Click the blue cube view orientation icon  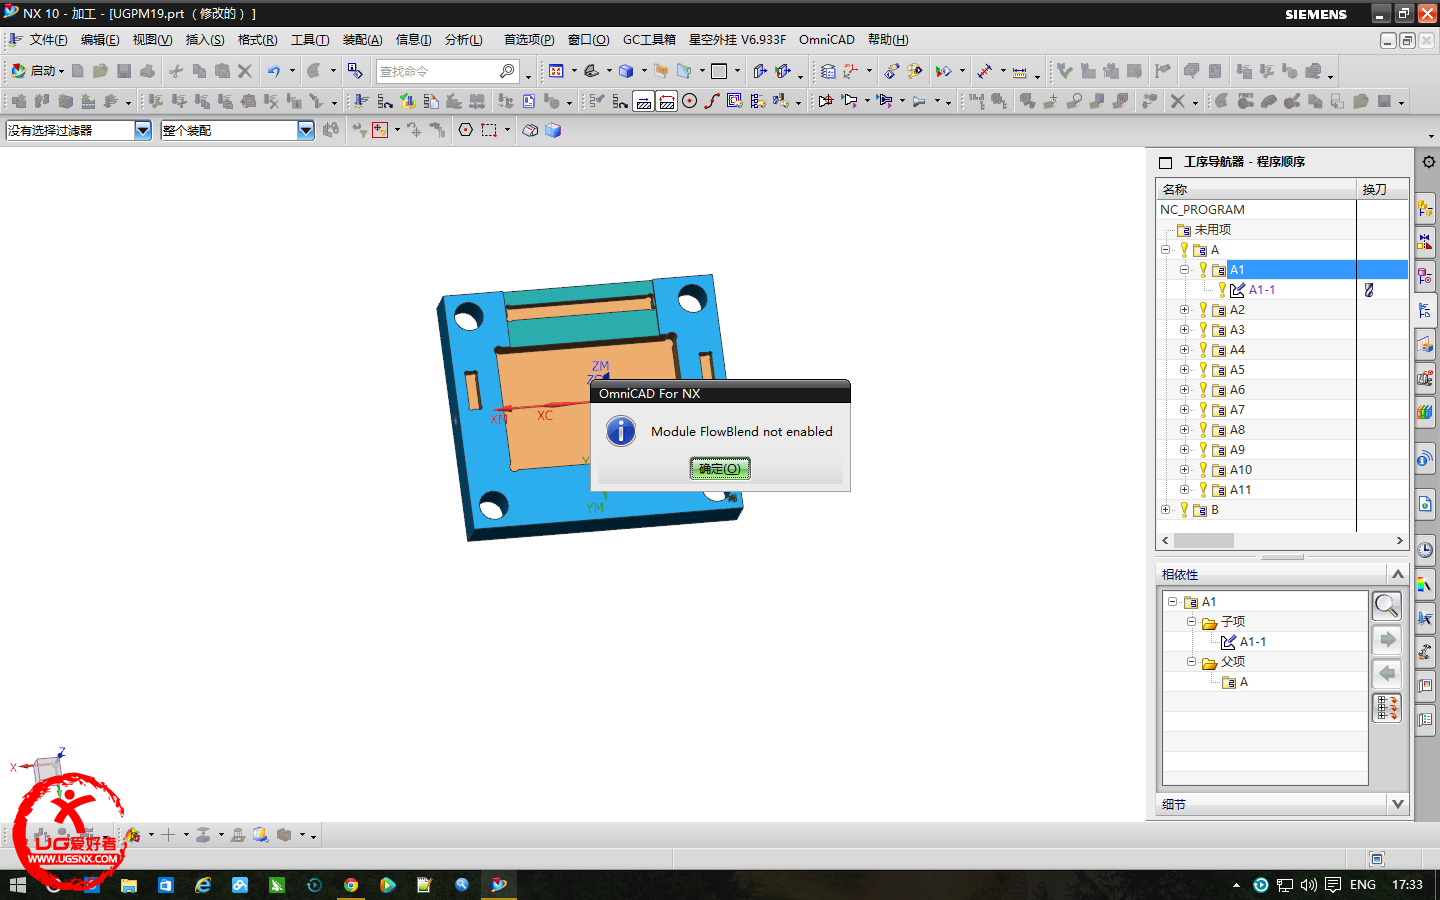click(x=553, y=130)
